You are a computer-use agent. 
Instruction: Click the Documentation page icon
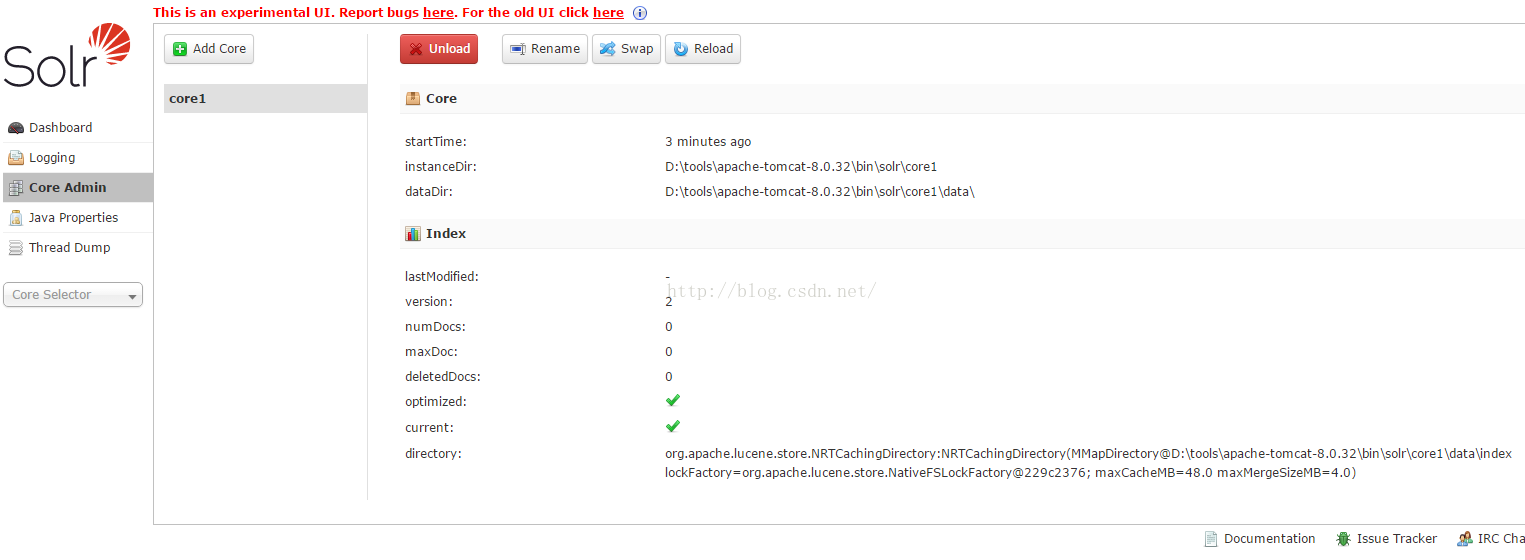coord(1211,539)
